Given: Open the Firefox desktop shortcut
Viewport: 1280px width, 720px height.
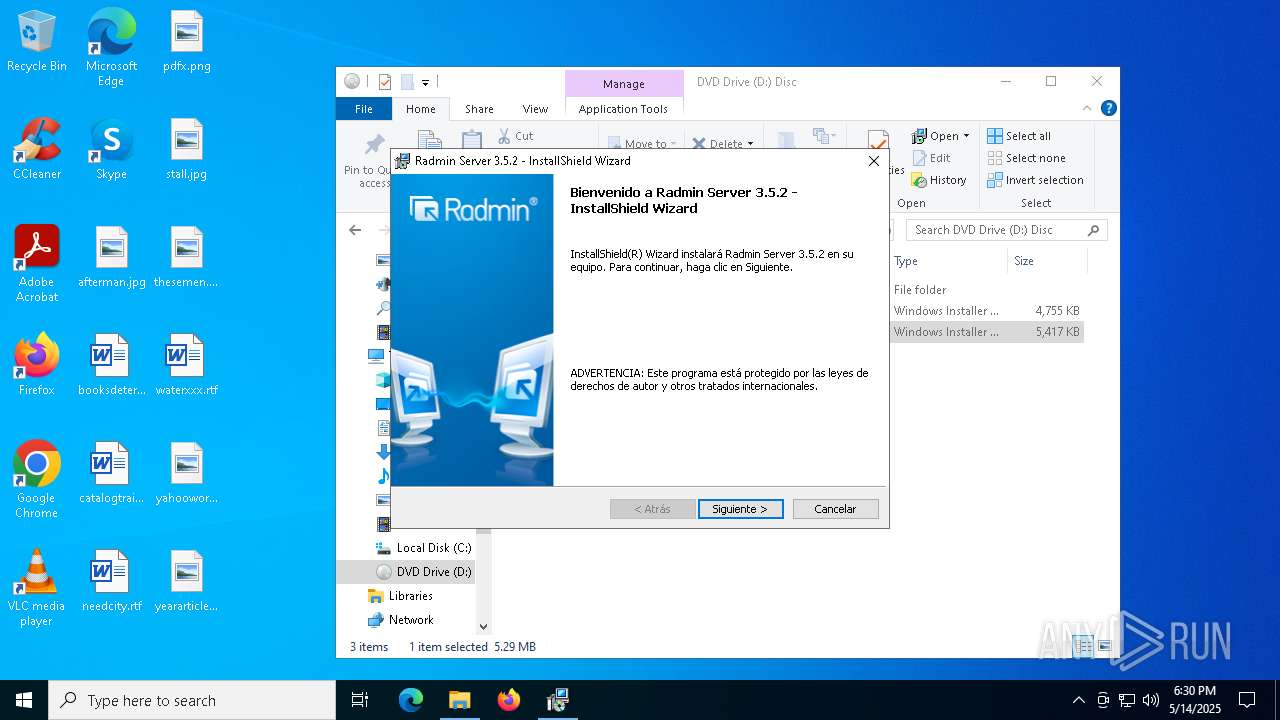Looking at the screenshot, I should coord(37,366).
